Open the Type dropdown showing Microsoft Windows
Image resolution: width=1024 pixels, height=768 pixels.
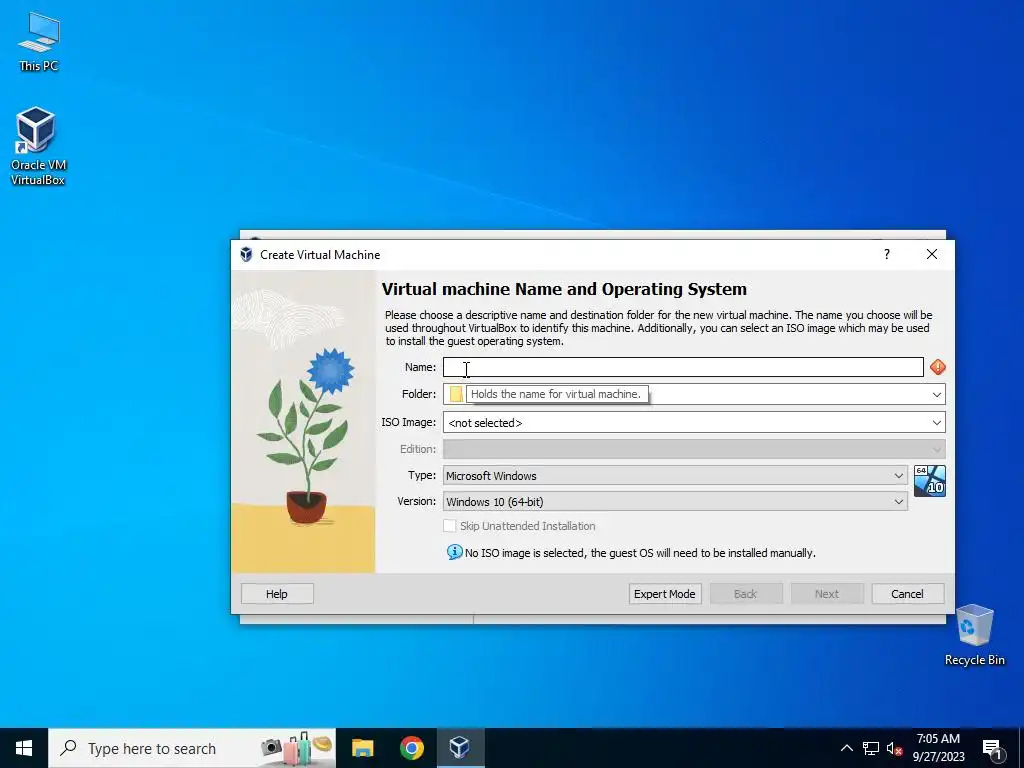(675, 475)
